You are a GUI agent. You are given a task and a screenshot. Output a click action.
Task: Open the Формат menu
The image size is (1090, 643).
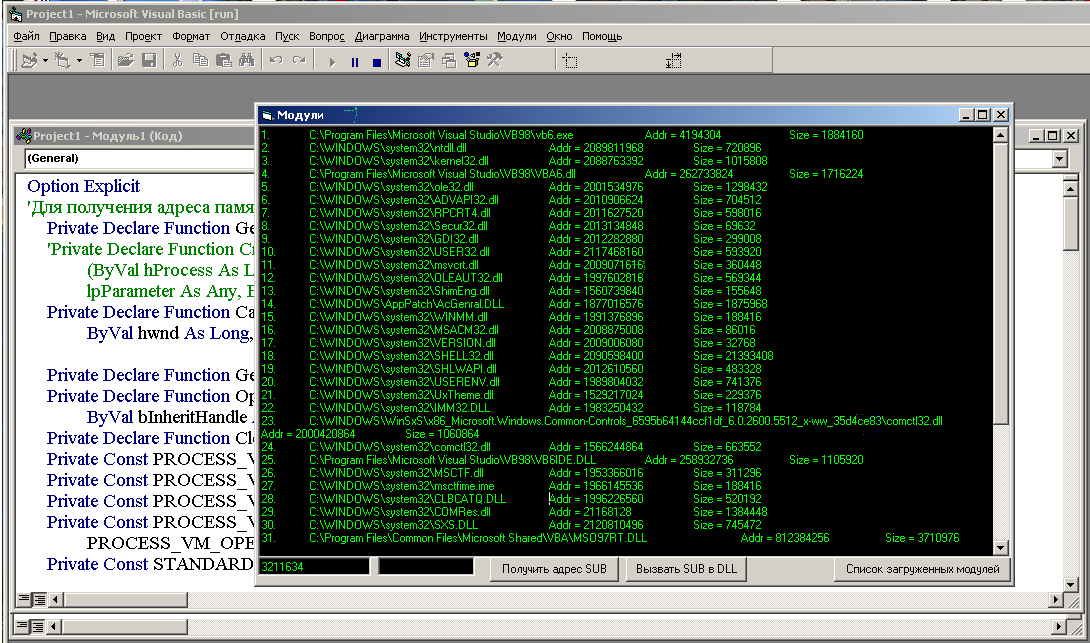coord(191,36)
